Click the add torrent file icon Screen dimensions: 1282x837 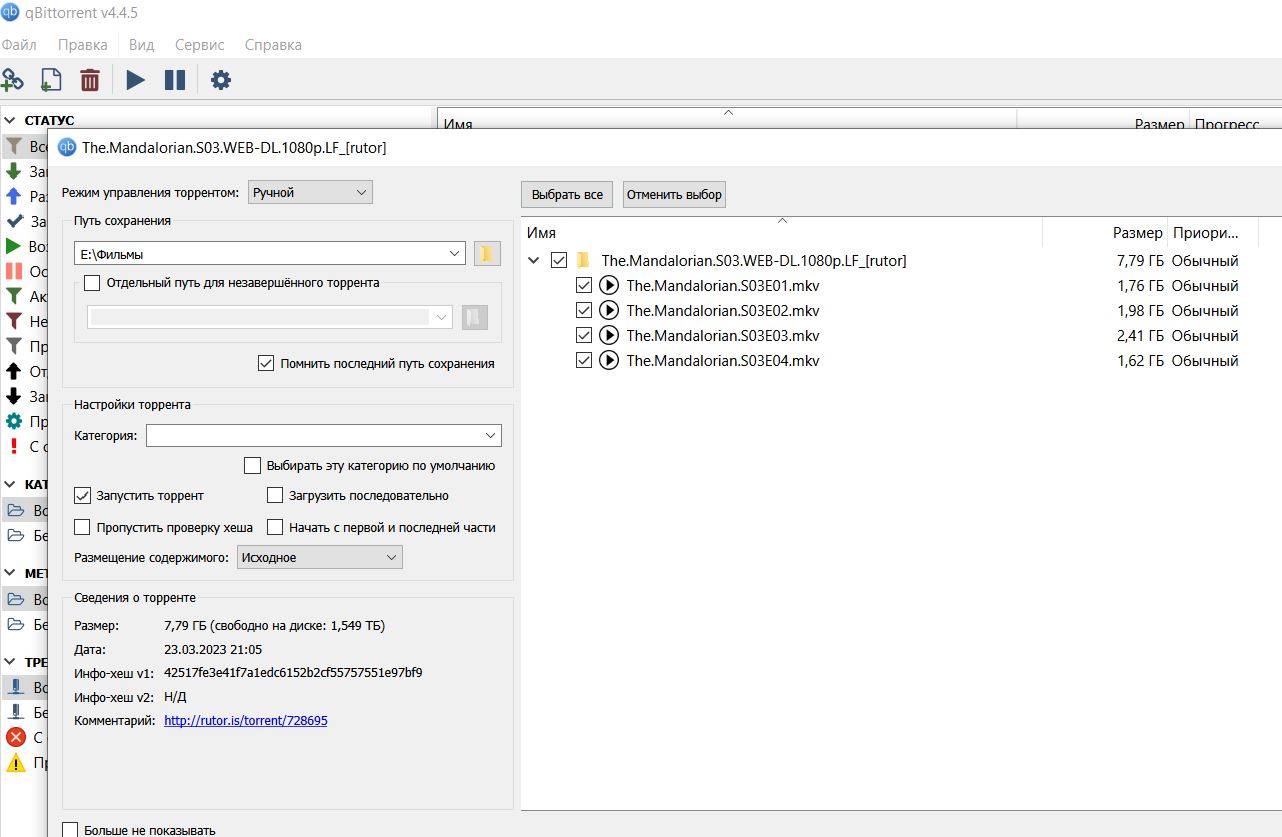click(50, 80)
